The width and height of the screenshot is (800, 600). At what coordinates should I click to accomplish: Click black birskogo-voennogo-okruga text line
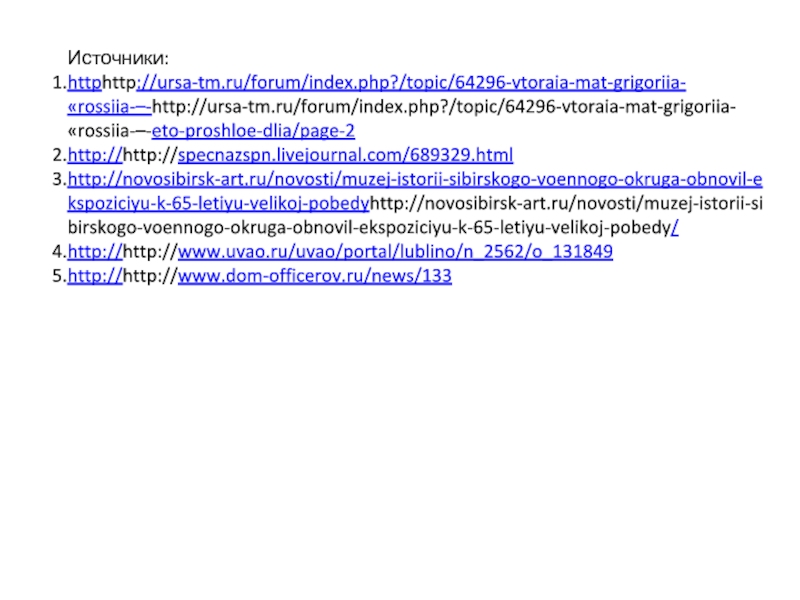[x=369, y=228]
